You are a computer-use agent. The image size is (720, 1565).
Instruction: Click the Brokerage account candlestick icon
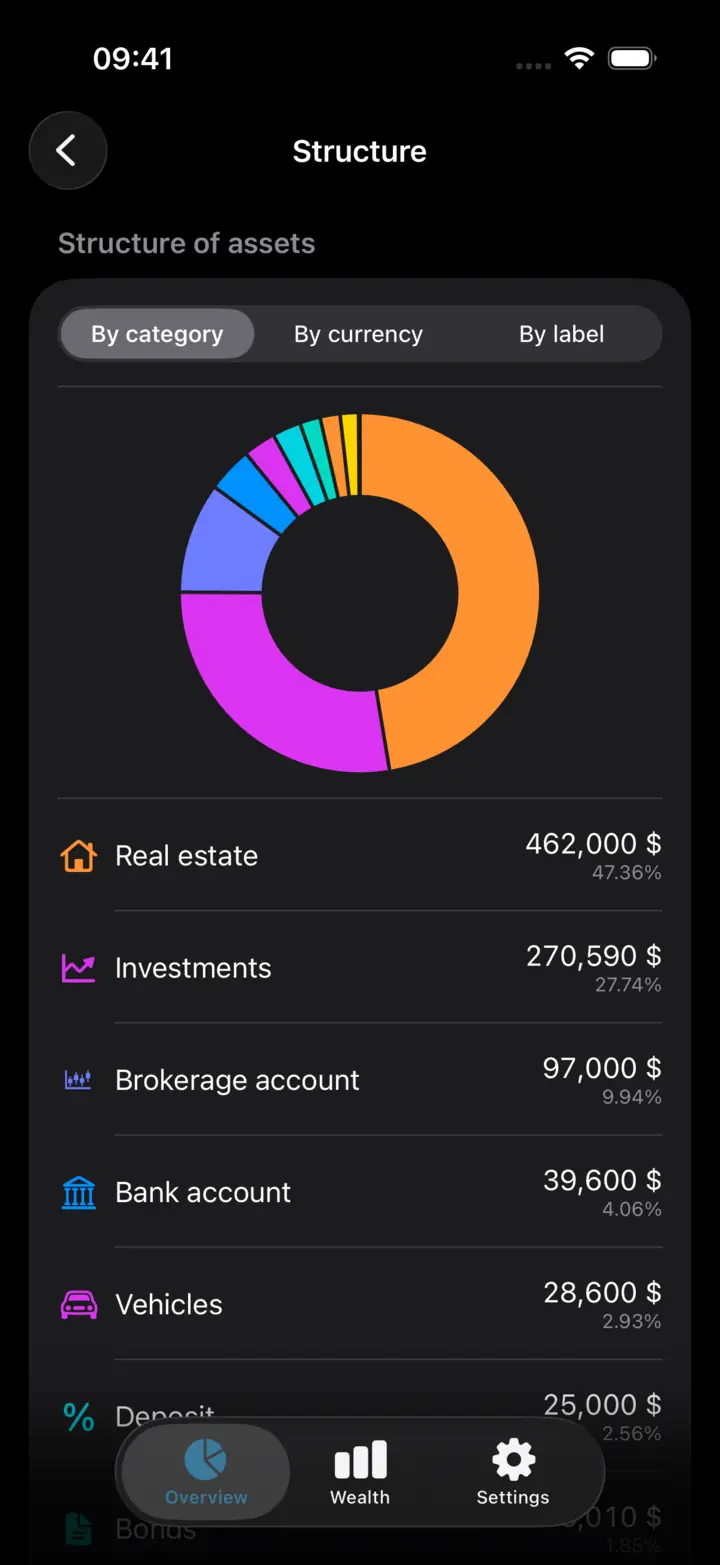tap(79, 1080)
